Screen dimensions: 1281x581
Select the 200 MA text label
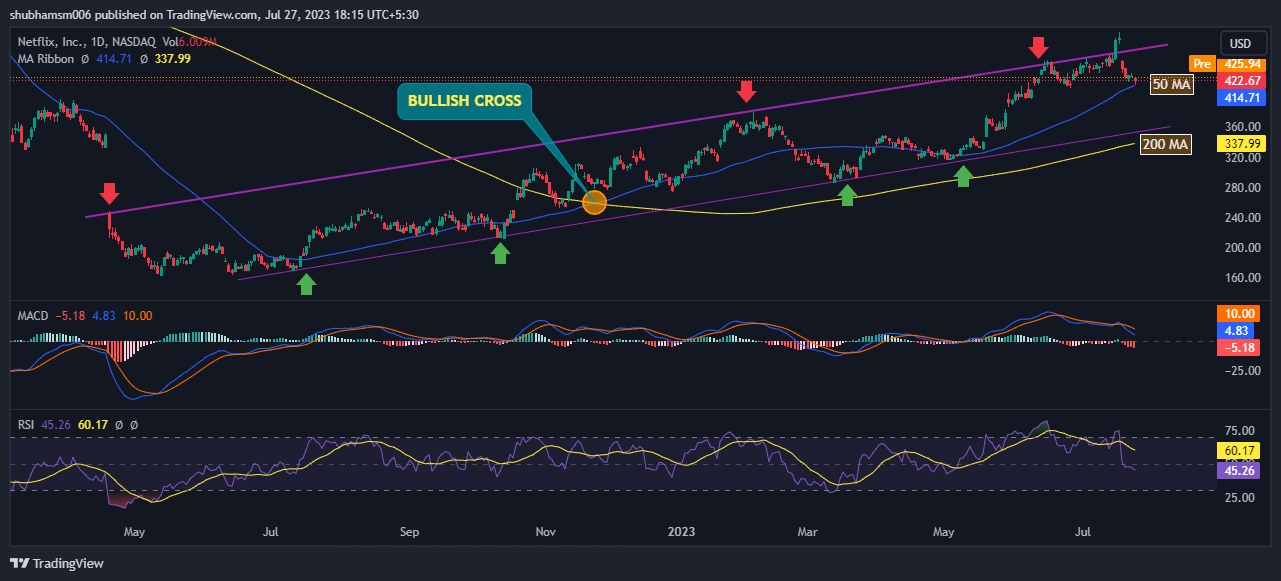point(1165,145)
